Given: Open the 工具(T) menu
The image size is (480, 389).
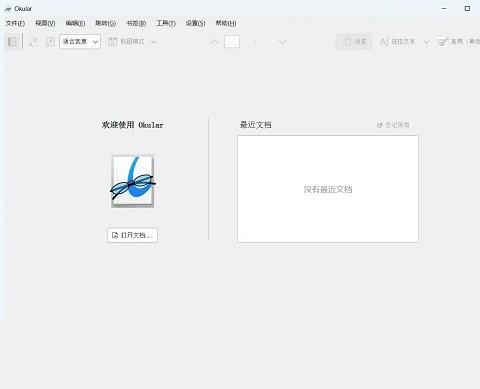Looking at the screenshot, I should point(166,23).
